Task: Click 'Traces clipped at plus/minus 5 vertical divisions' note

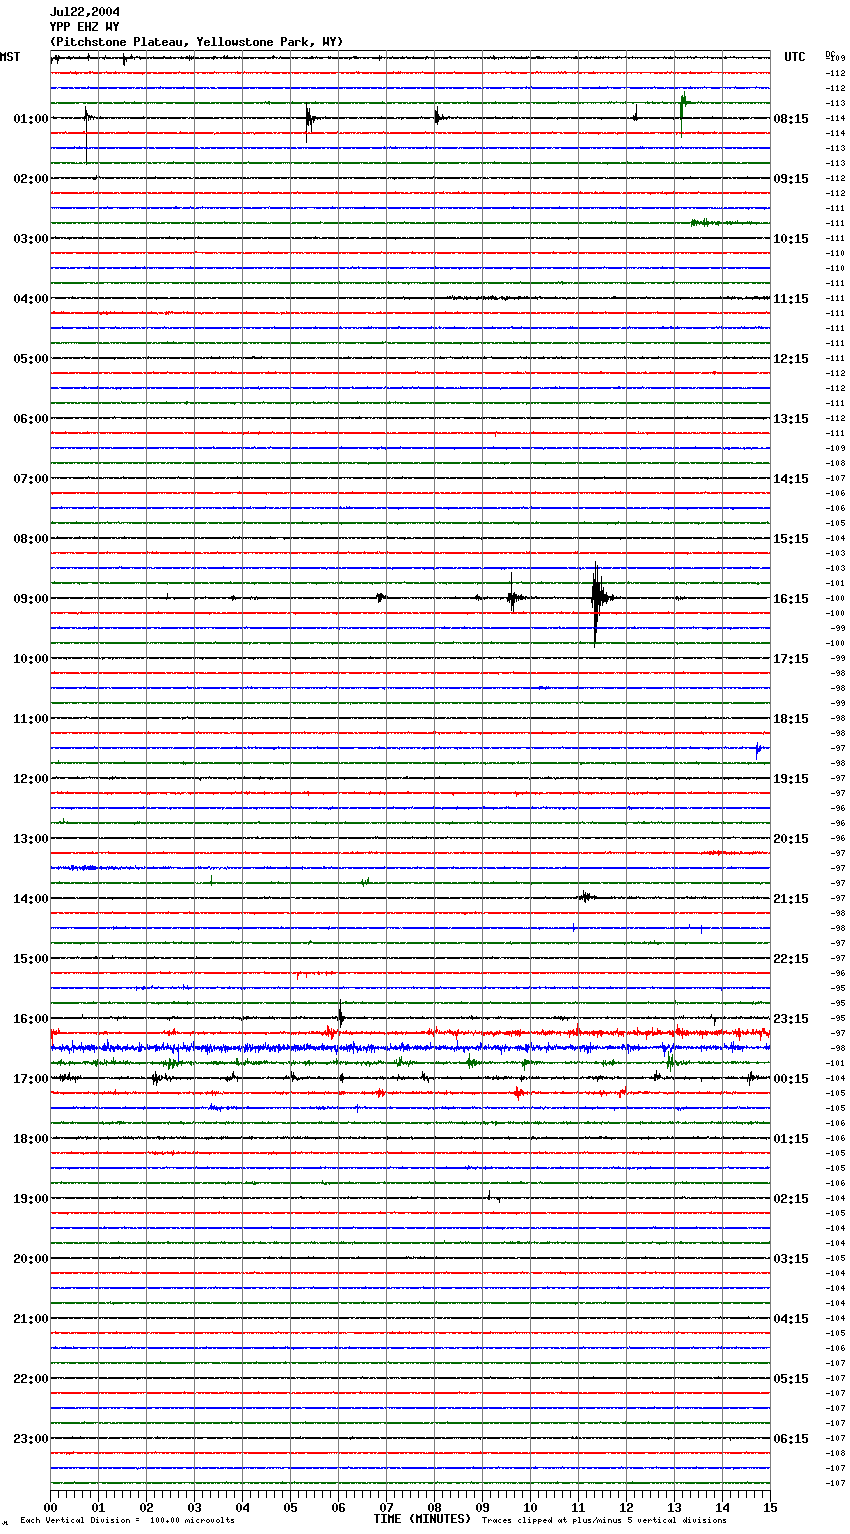Action: 604,1521
